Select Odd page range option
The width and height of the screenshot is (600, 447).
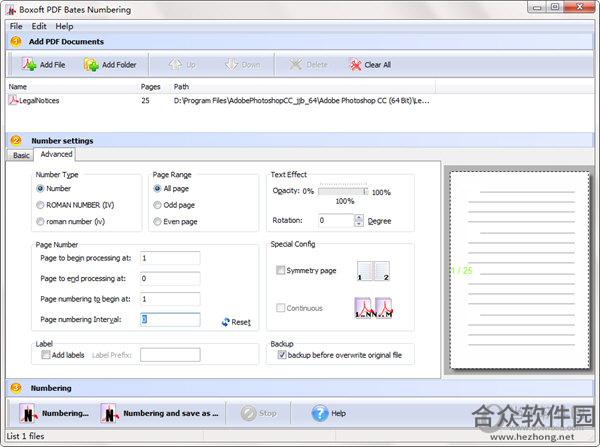[157, 205]
